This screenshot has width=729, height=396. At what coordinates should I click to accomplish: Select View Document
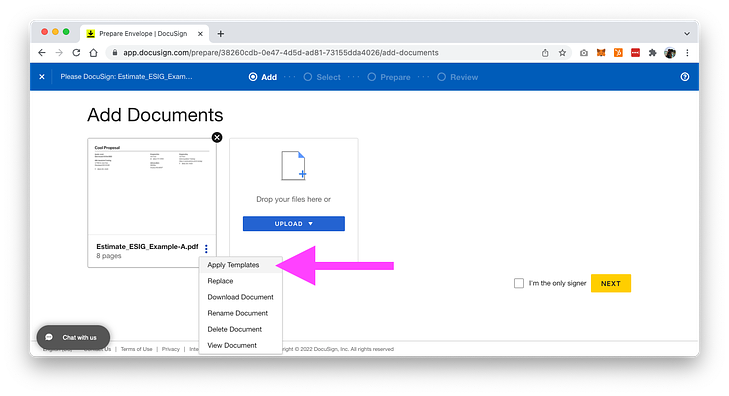click(241, 345)
